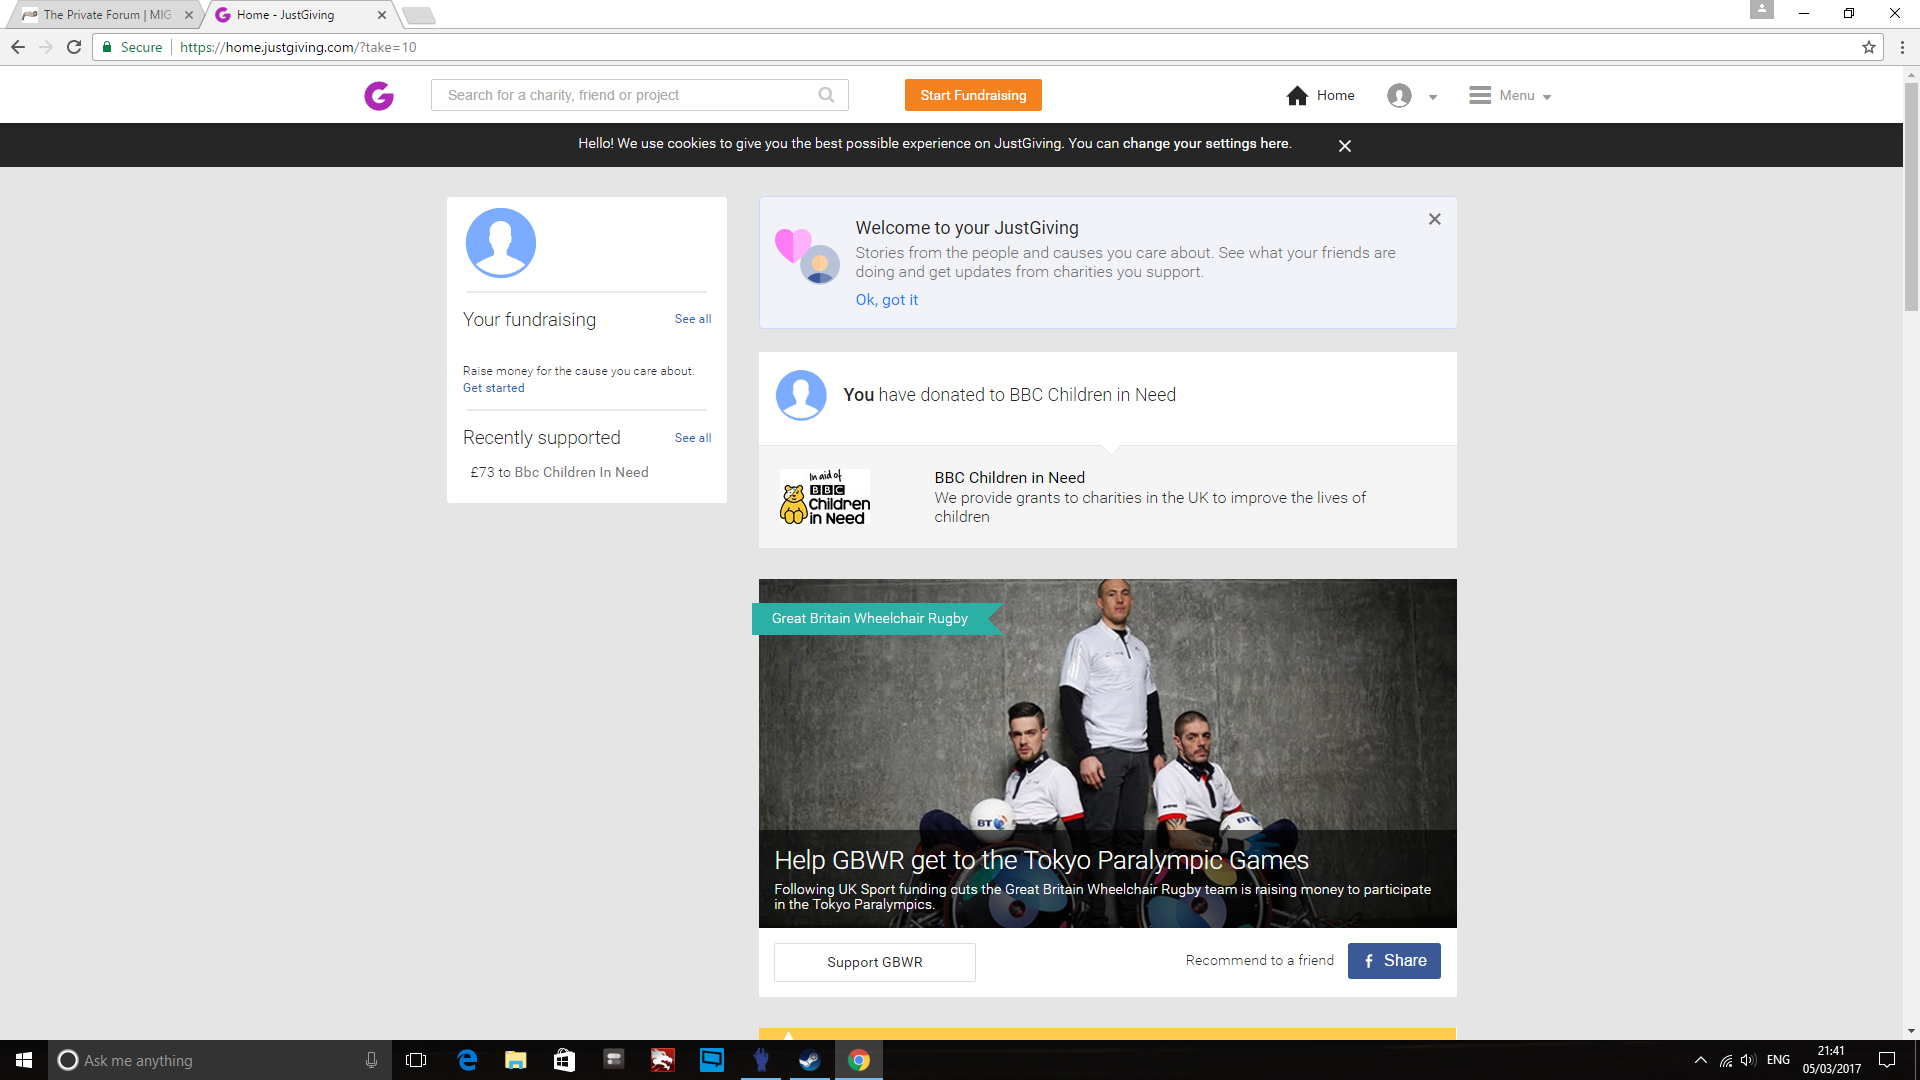
Task: Open the network Wi-Fi icon
Action: 1726,1060
